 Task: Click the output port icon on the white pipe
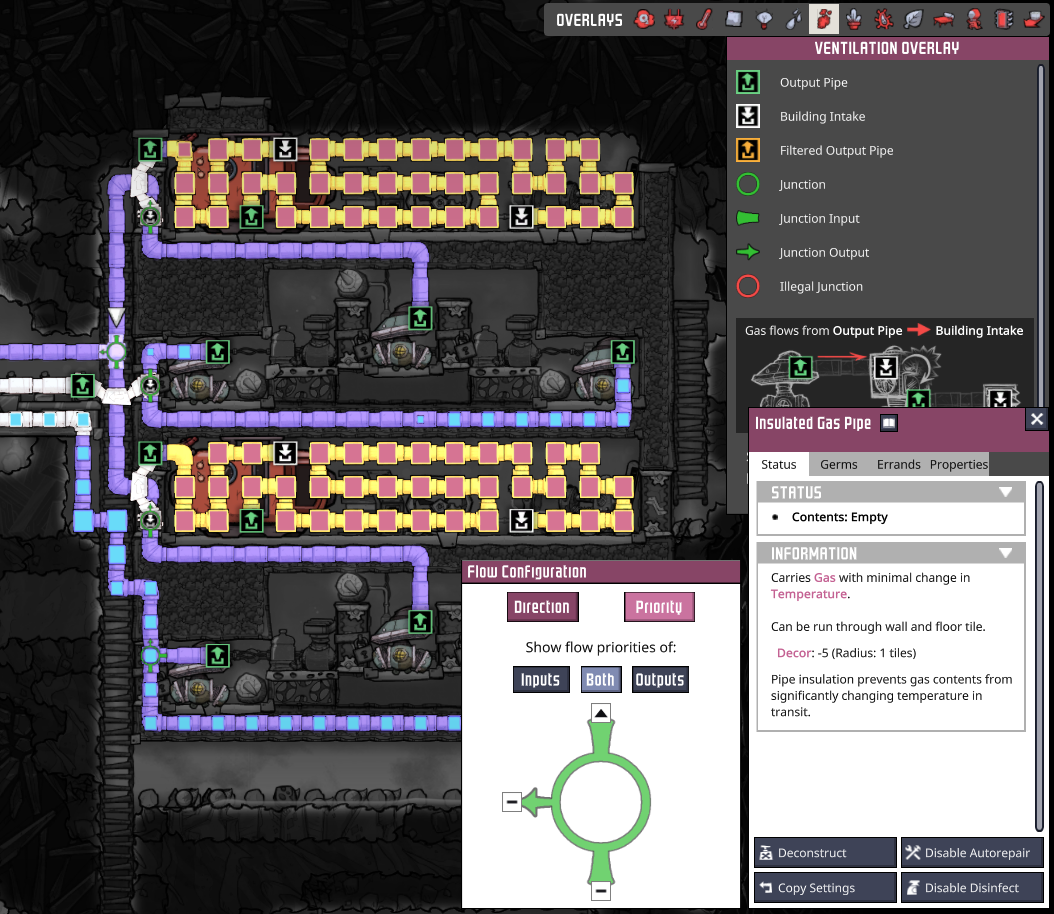click(82, 385)
